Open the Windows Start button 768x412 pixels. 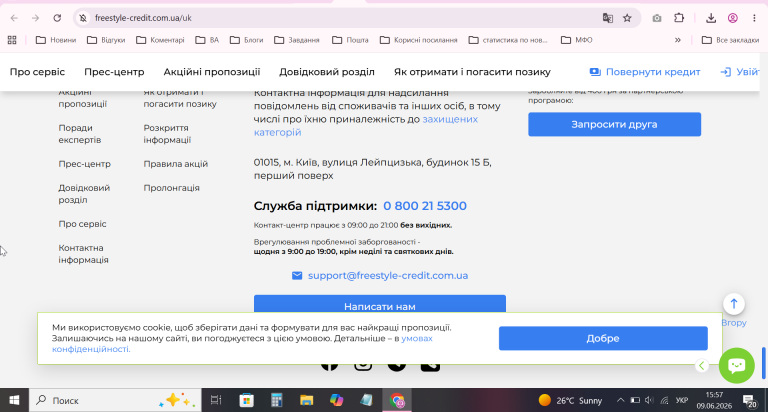click(14, 400)
